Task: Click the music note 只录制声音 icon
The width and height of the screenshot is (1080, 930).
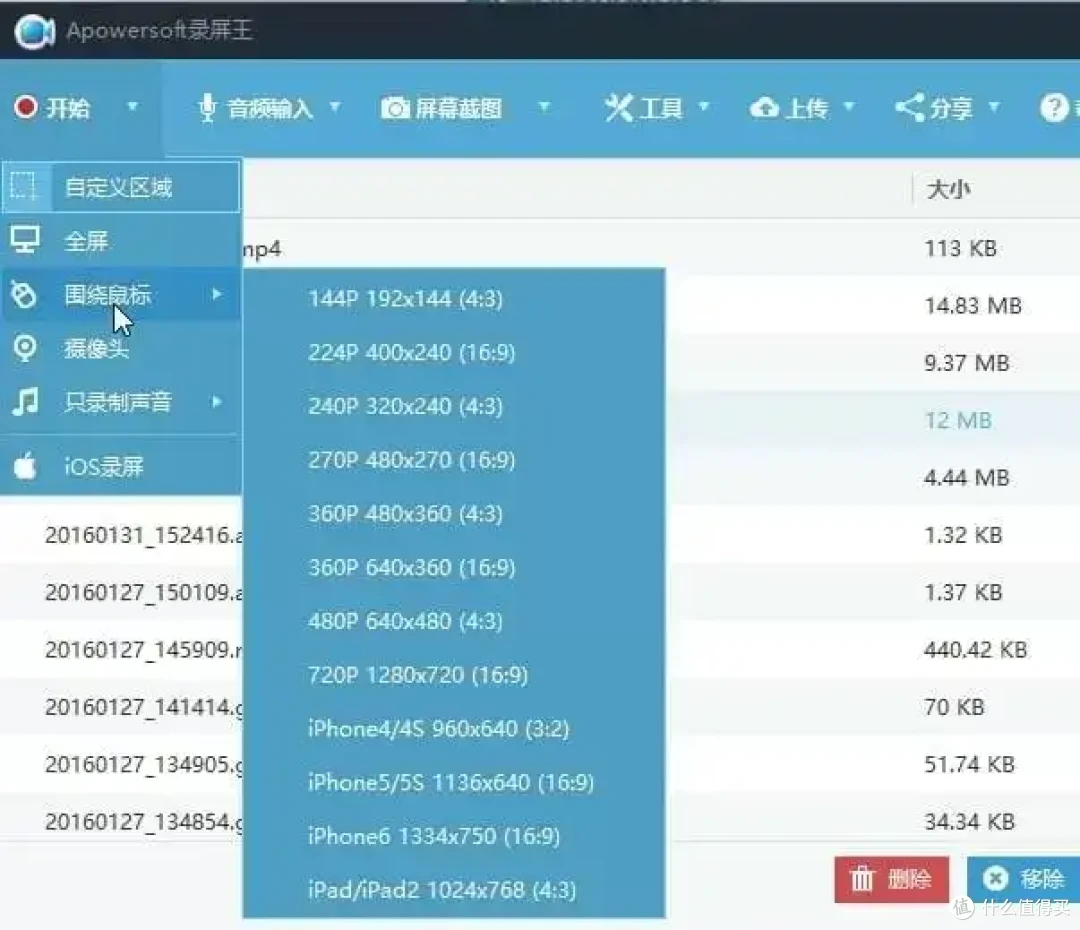Action: pos(25,402)
